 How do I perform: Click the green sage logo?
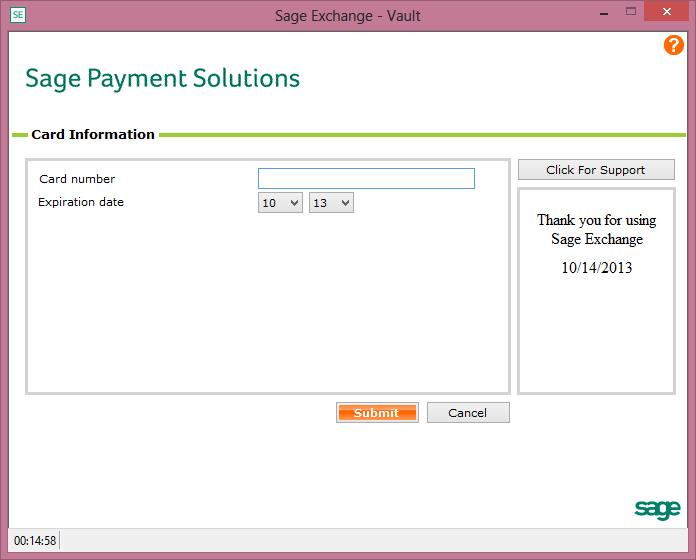point(657,509)
